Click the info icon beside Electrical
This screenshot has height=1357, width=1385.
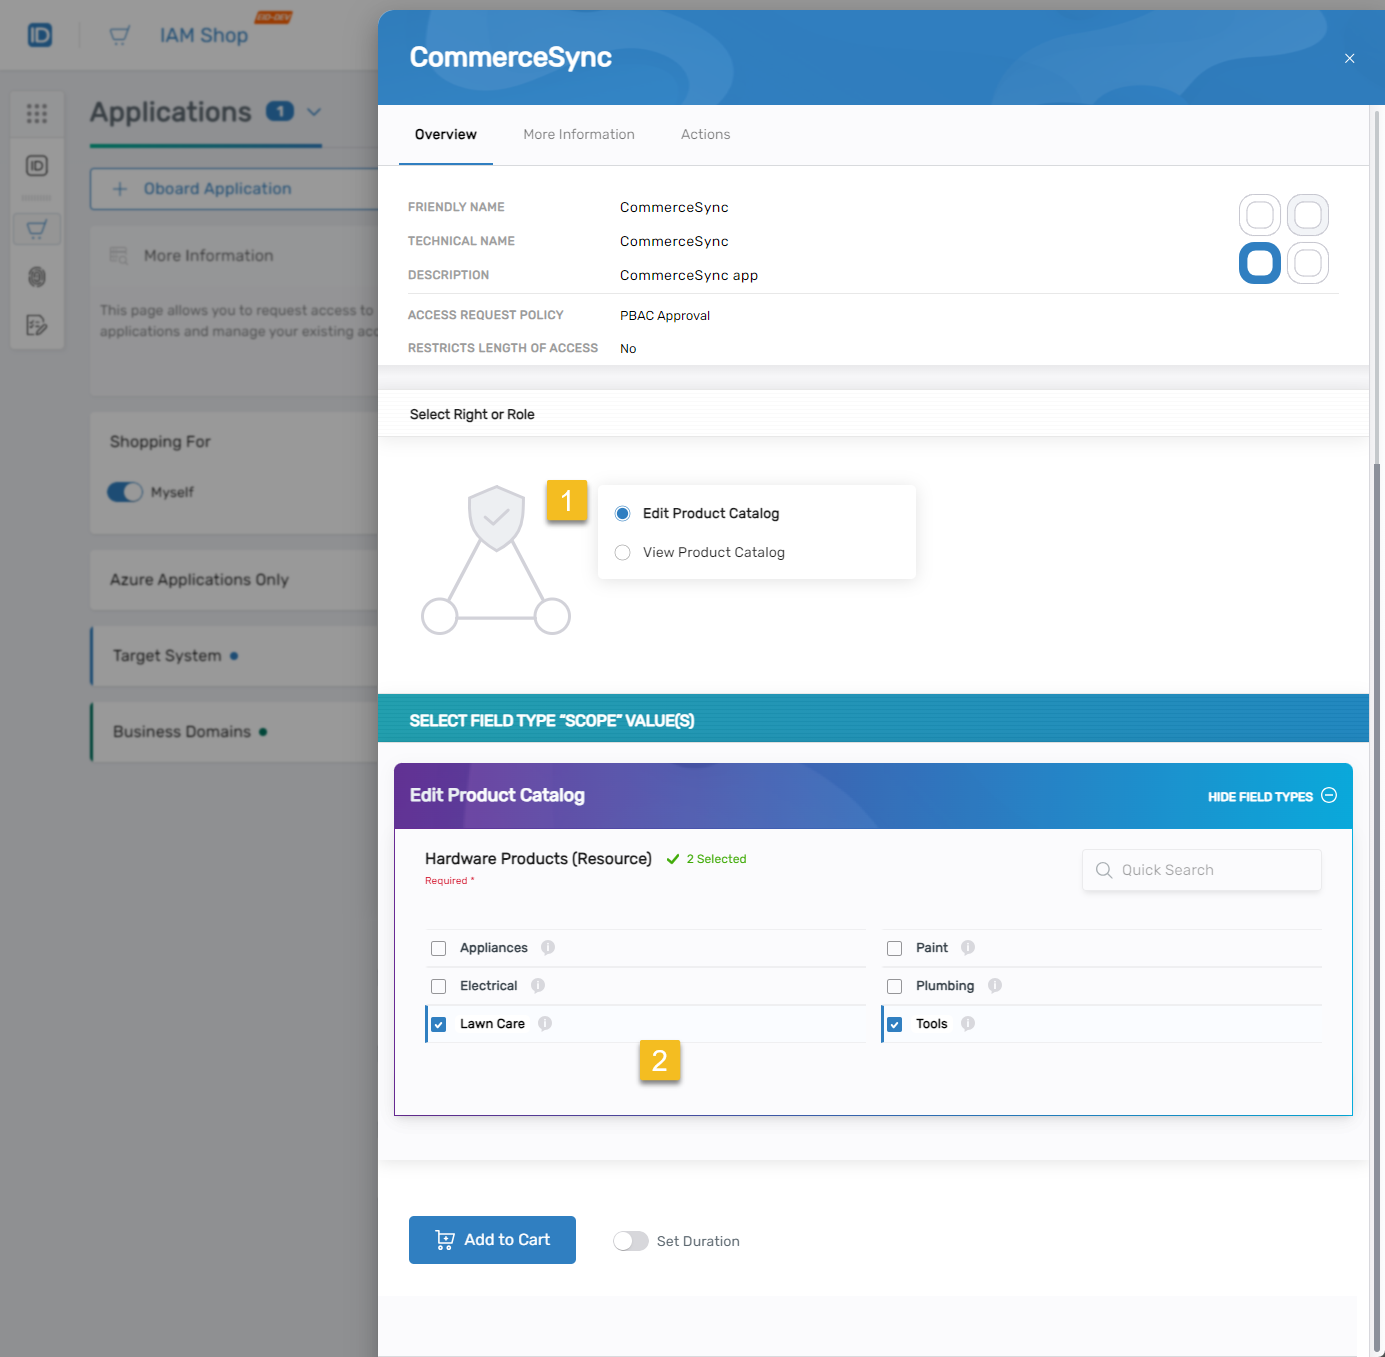point(538,986)
